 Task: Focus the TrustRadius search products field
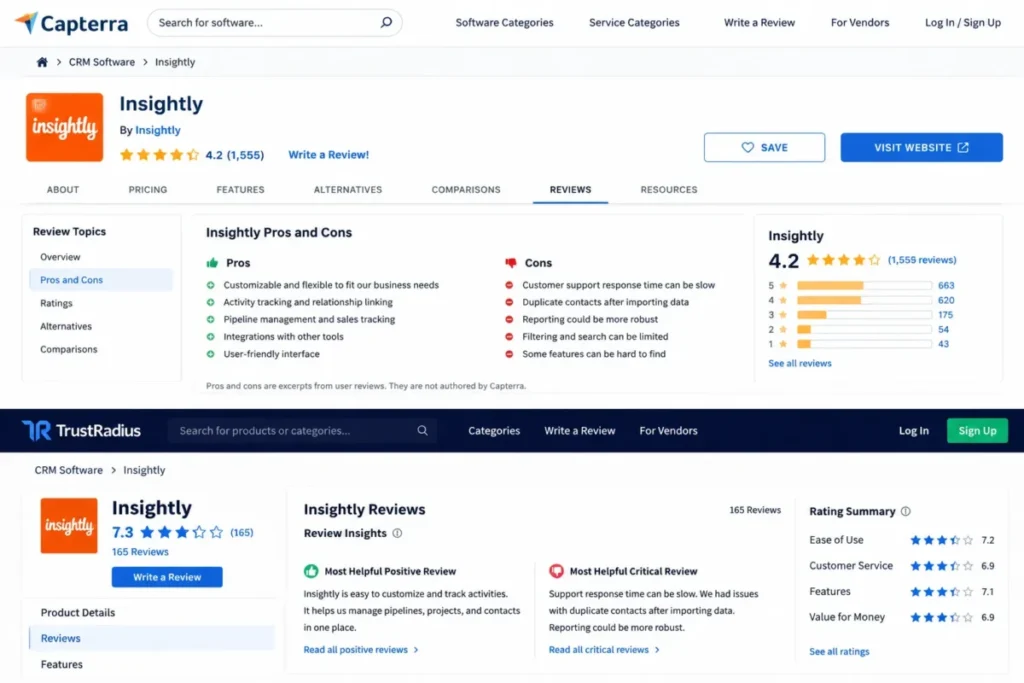pyautogui.click(x=302, y=431)
